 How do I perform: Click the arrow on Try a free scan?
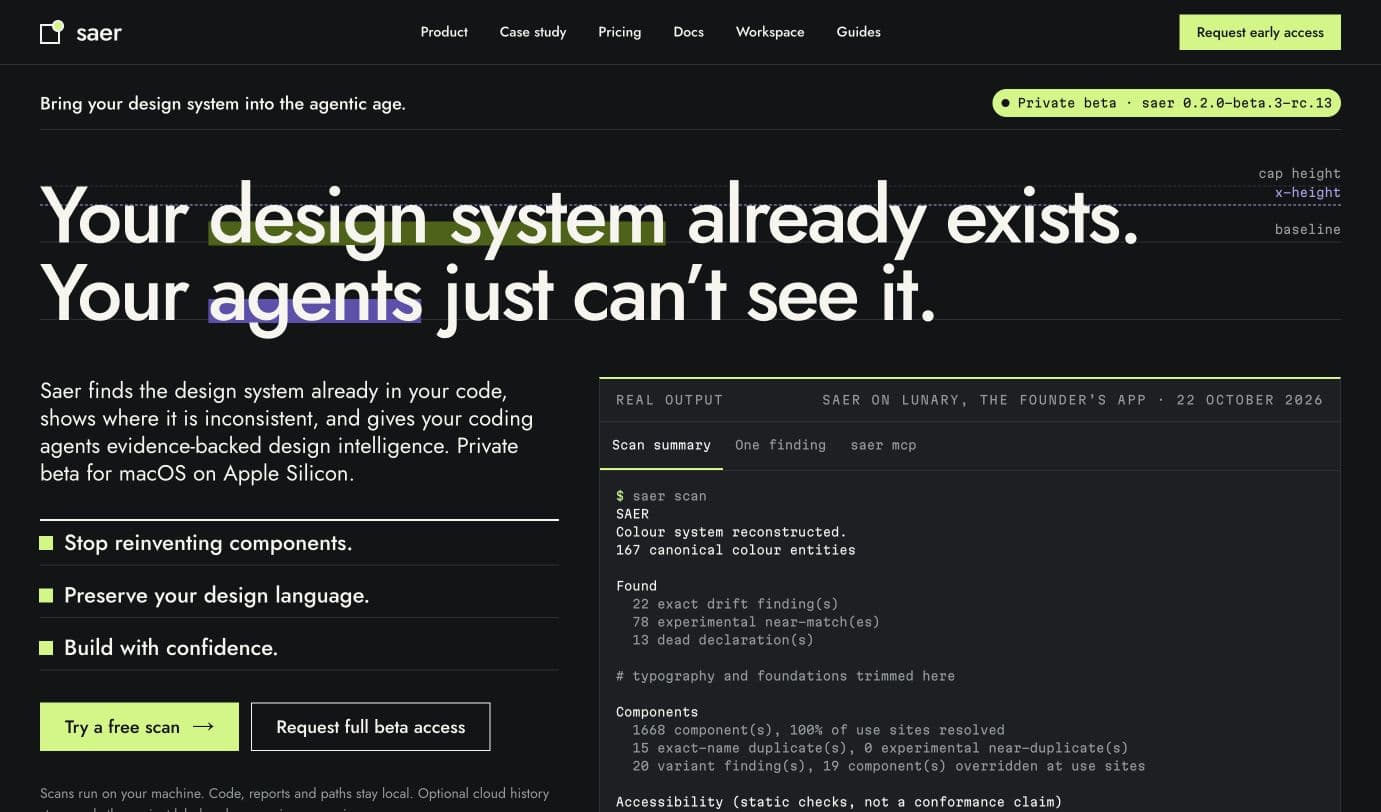(203, 727)
